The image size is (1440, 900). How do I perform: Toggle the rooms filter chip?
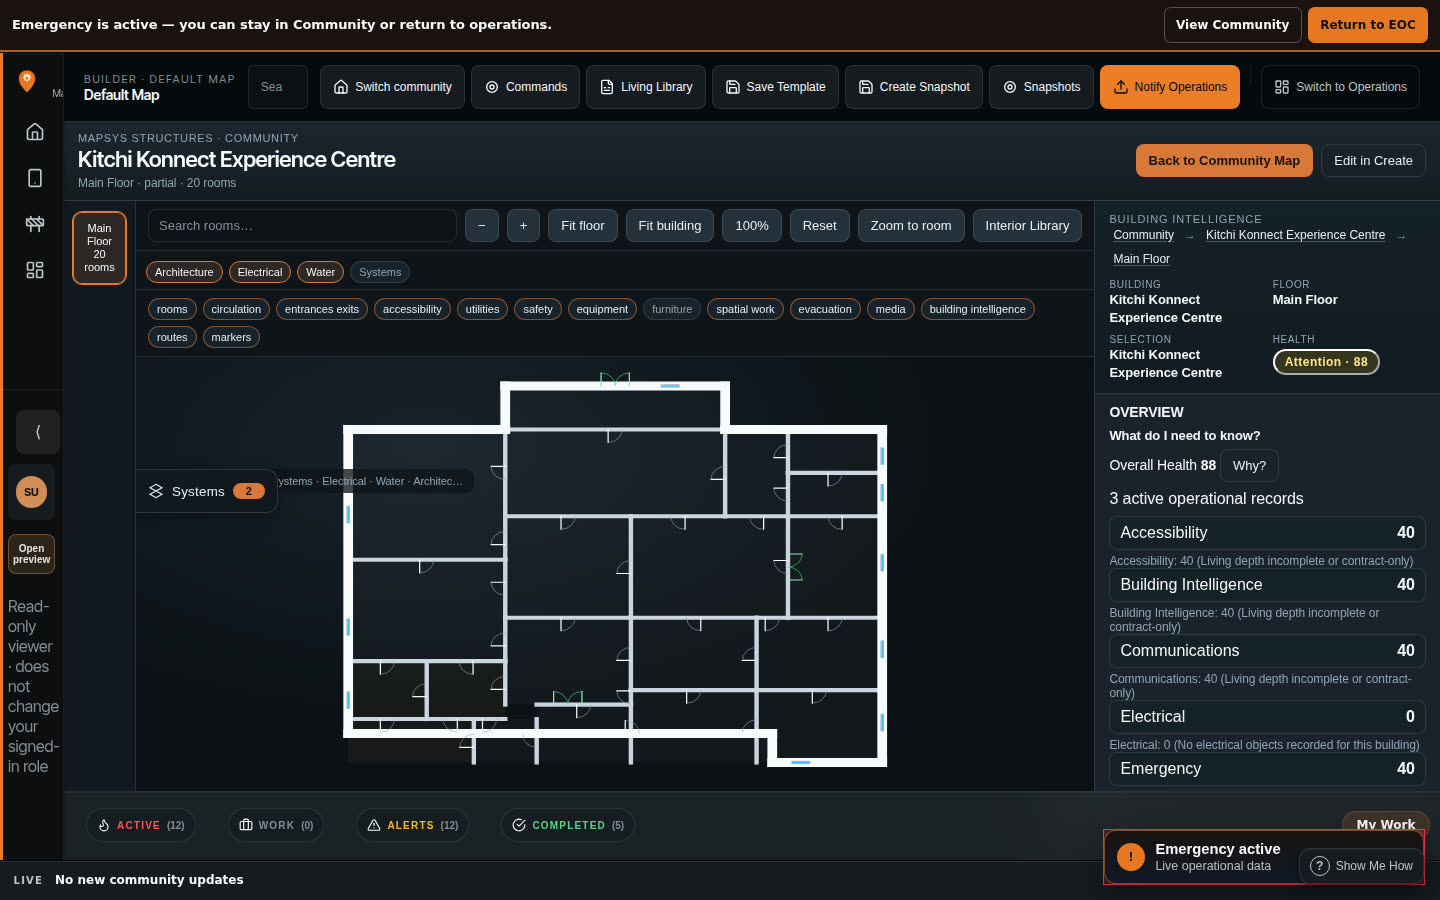(x=172, y=309)
